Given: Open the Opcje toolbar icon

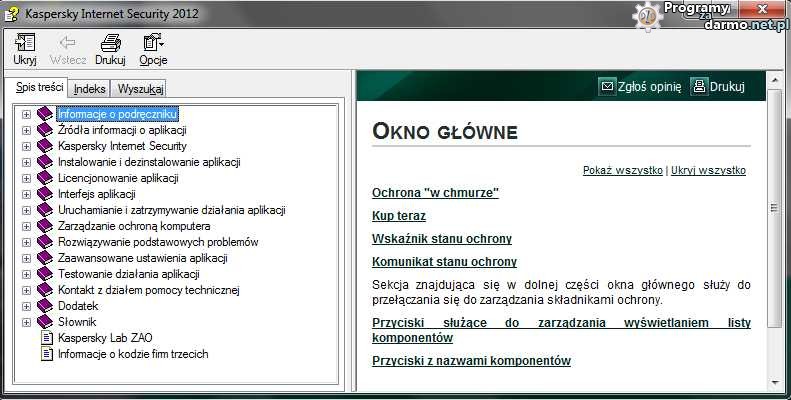Looking at the screenshot, I should coord(153,42).
